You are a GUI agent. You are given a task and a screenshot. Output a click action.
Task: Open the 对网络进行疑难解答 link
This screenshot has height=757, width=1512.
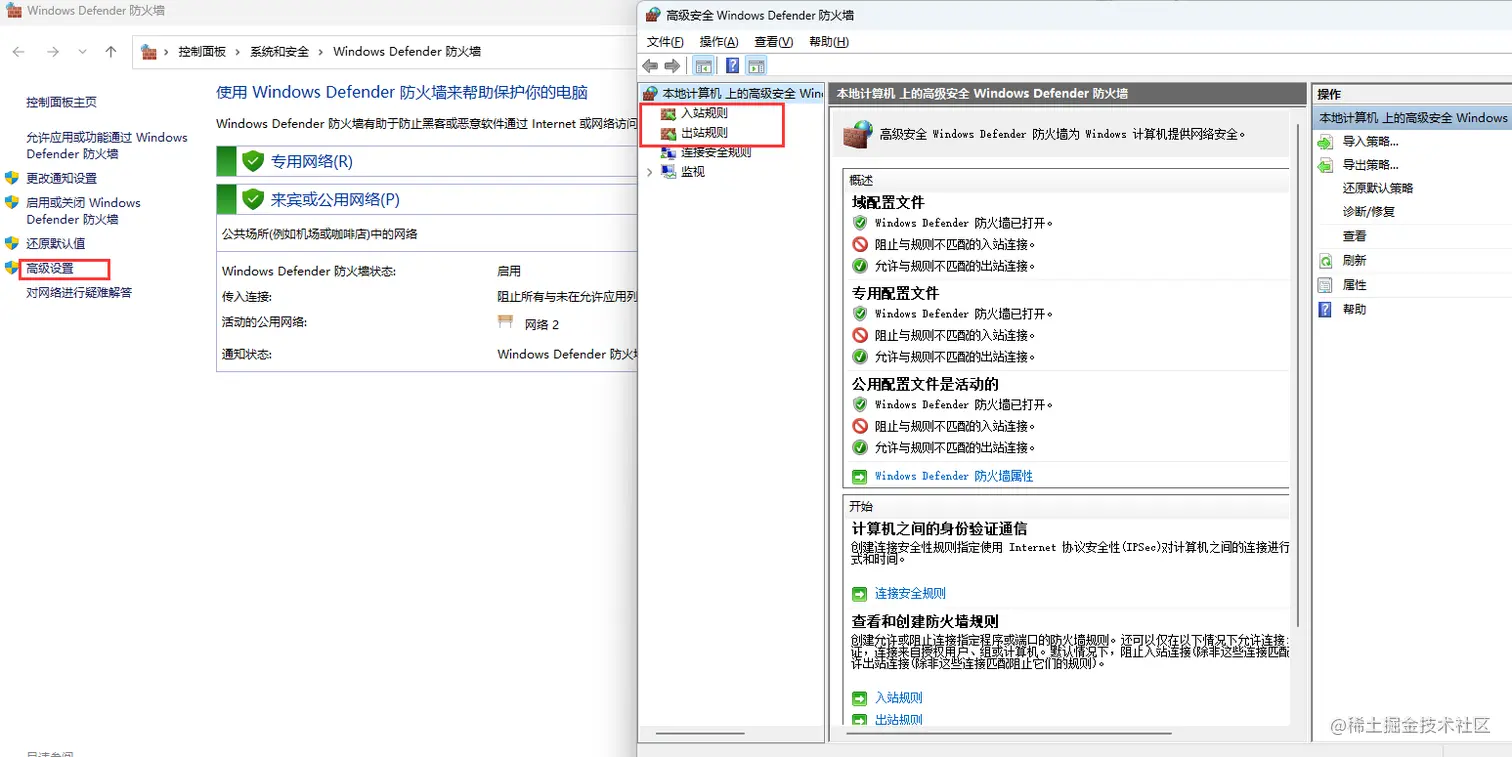coord(79,292)
